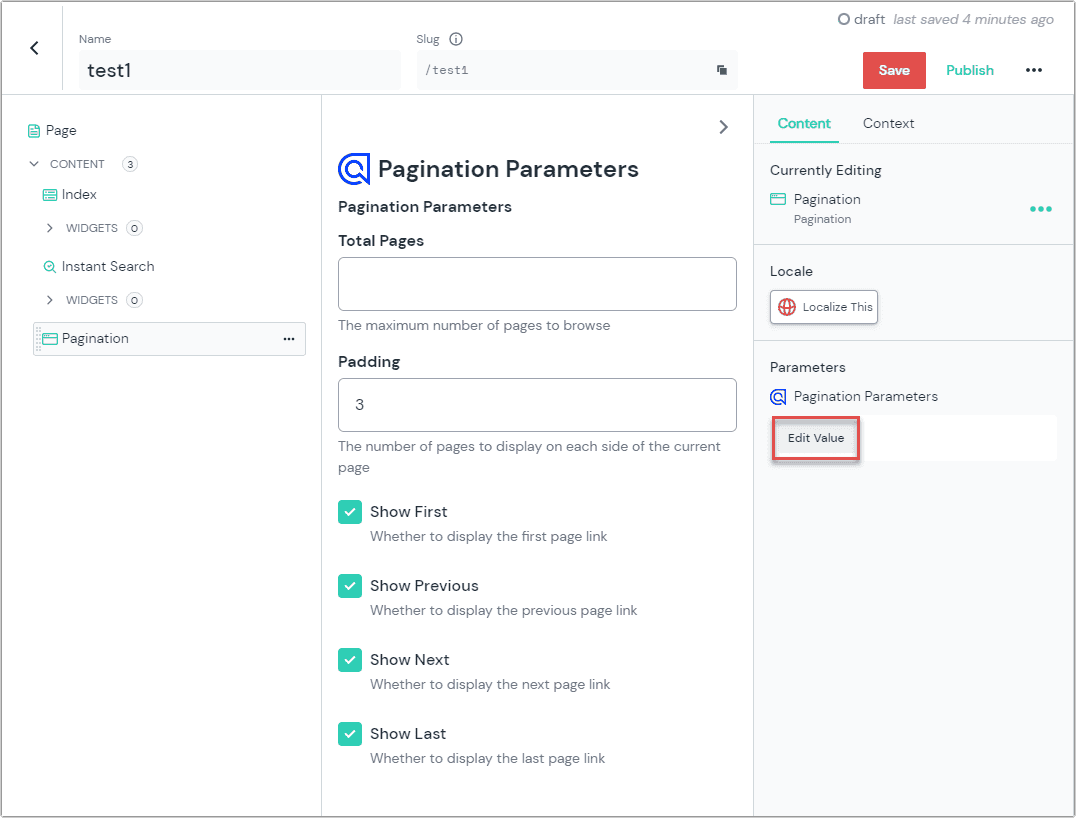
Task: Click the Slug info icon
Action: tap(456, 39)
